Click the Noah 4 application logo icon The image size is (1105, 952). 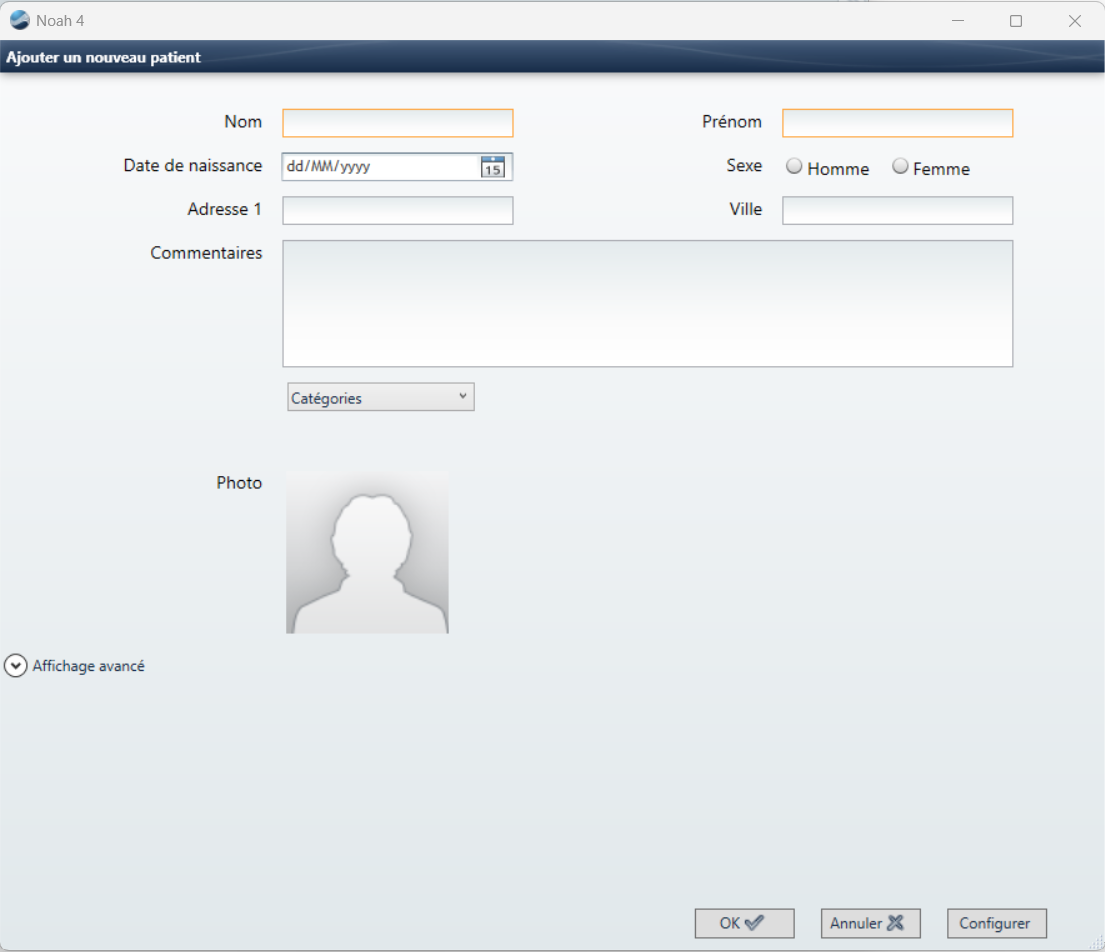pyautogui.click(x=20, y=20)
